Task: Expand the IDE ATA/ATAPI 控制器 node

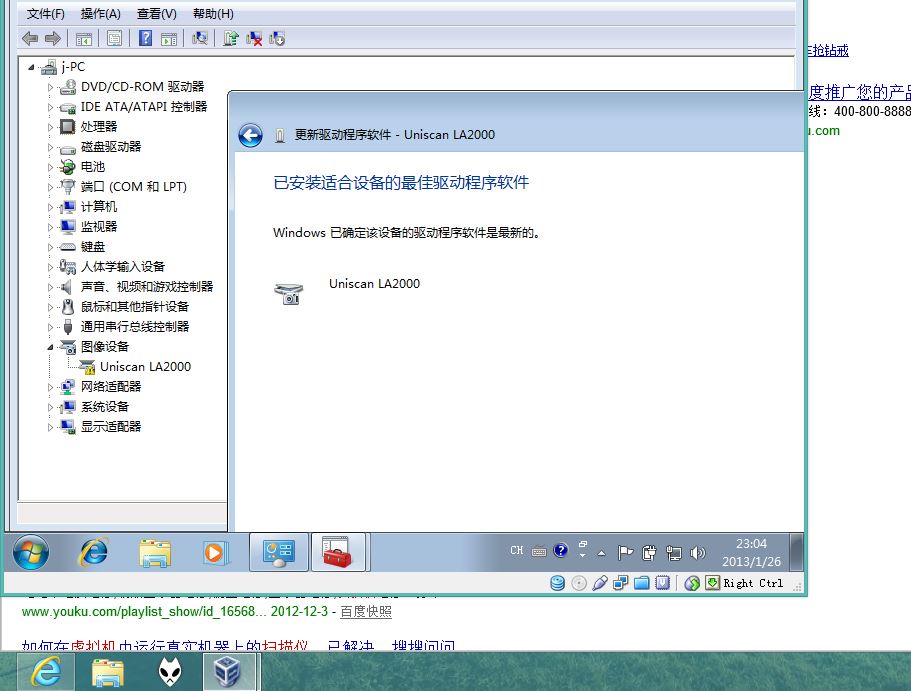Action: (x=51, y=108)
